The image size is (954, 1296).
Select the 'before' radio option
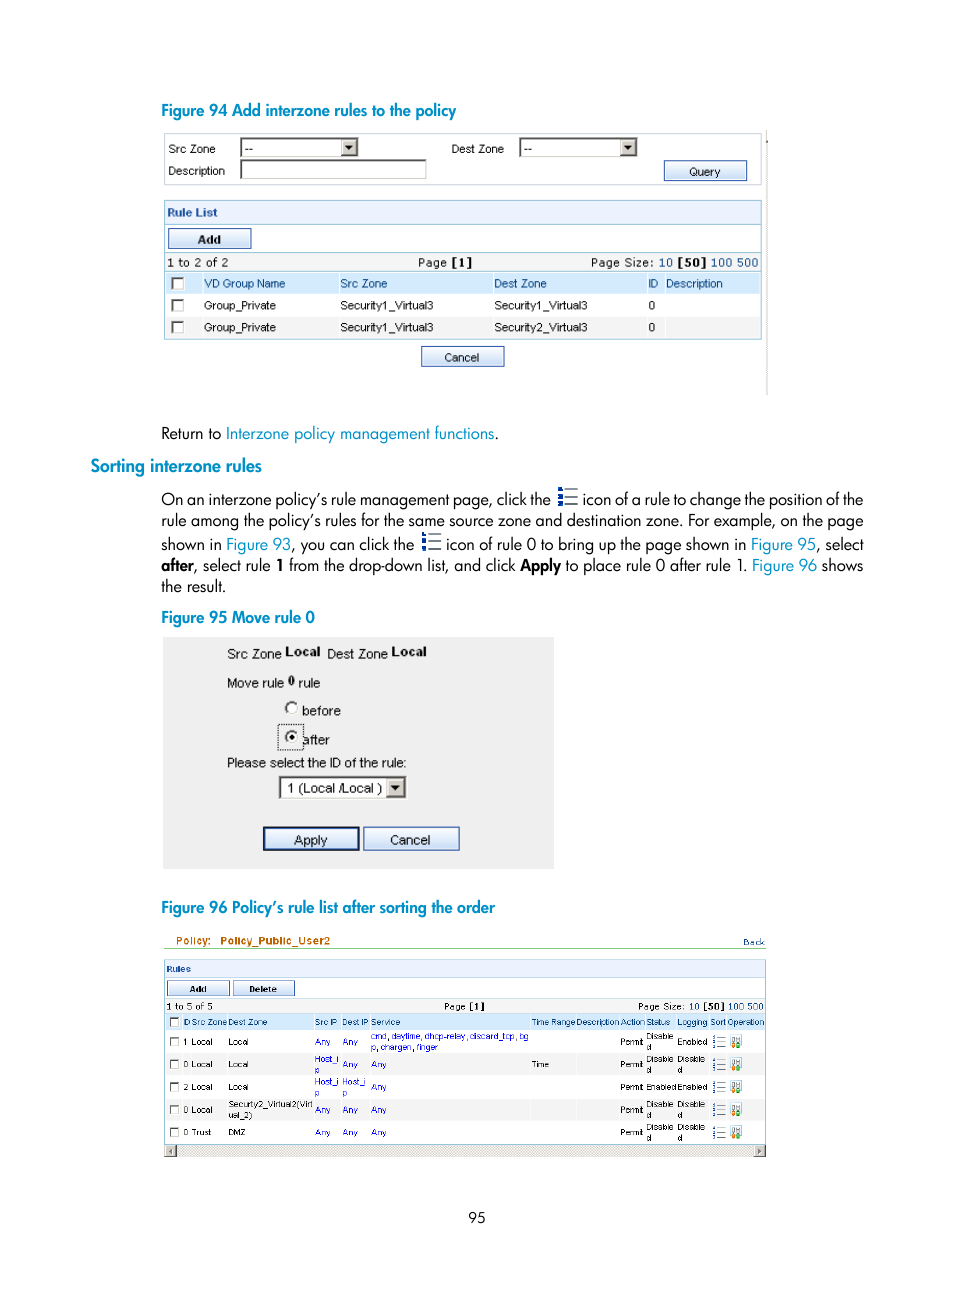(x=291, y=708)
